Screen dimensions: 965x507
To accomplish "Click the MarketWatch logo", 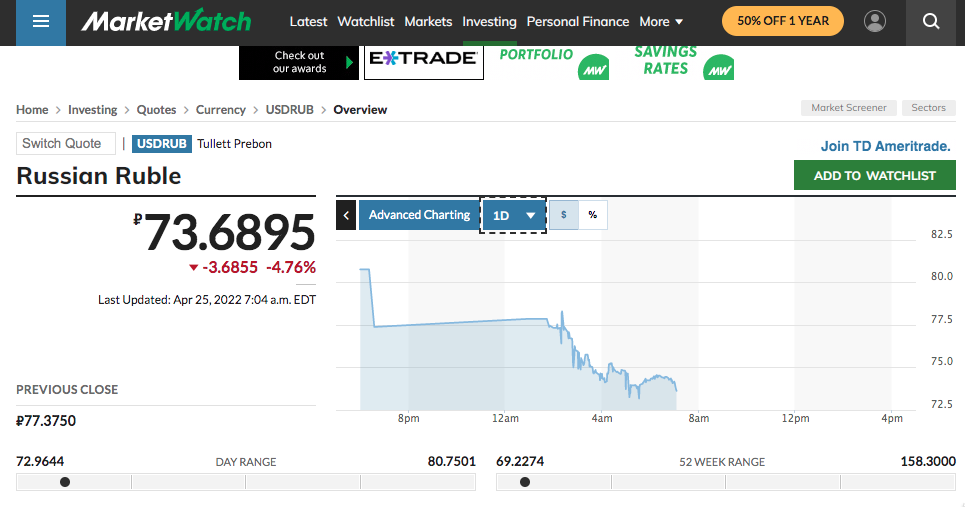I will click(x=166, y=21).
